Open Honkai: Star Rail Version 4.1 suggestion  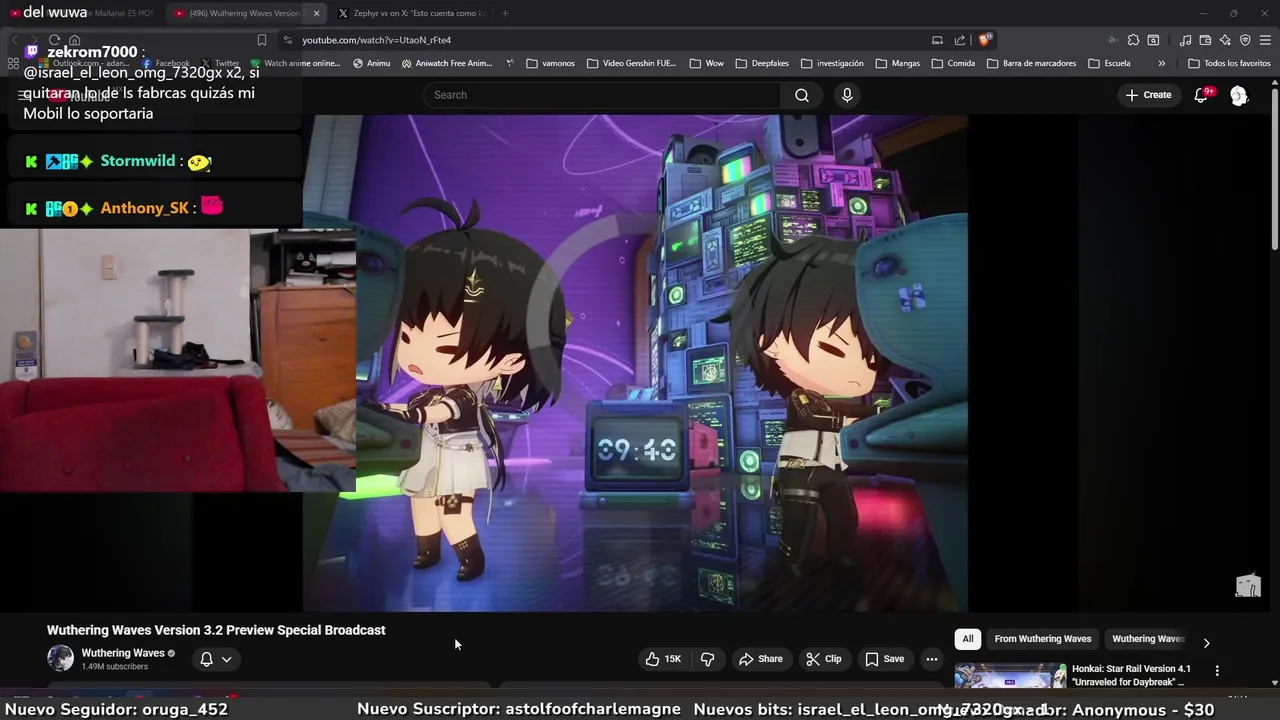(1131, 675)
